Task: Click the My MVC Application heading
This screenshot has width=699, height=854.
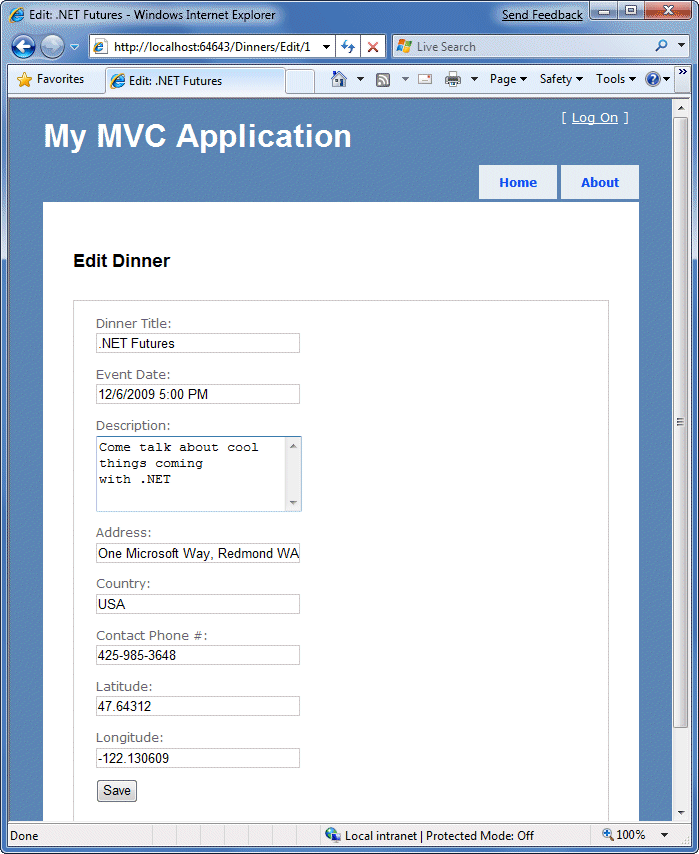Action: point(197,136)
